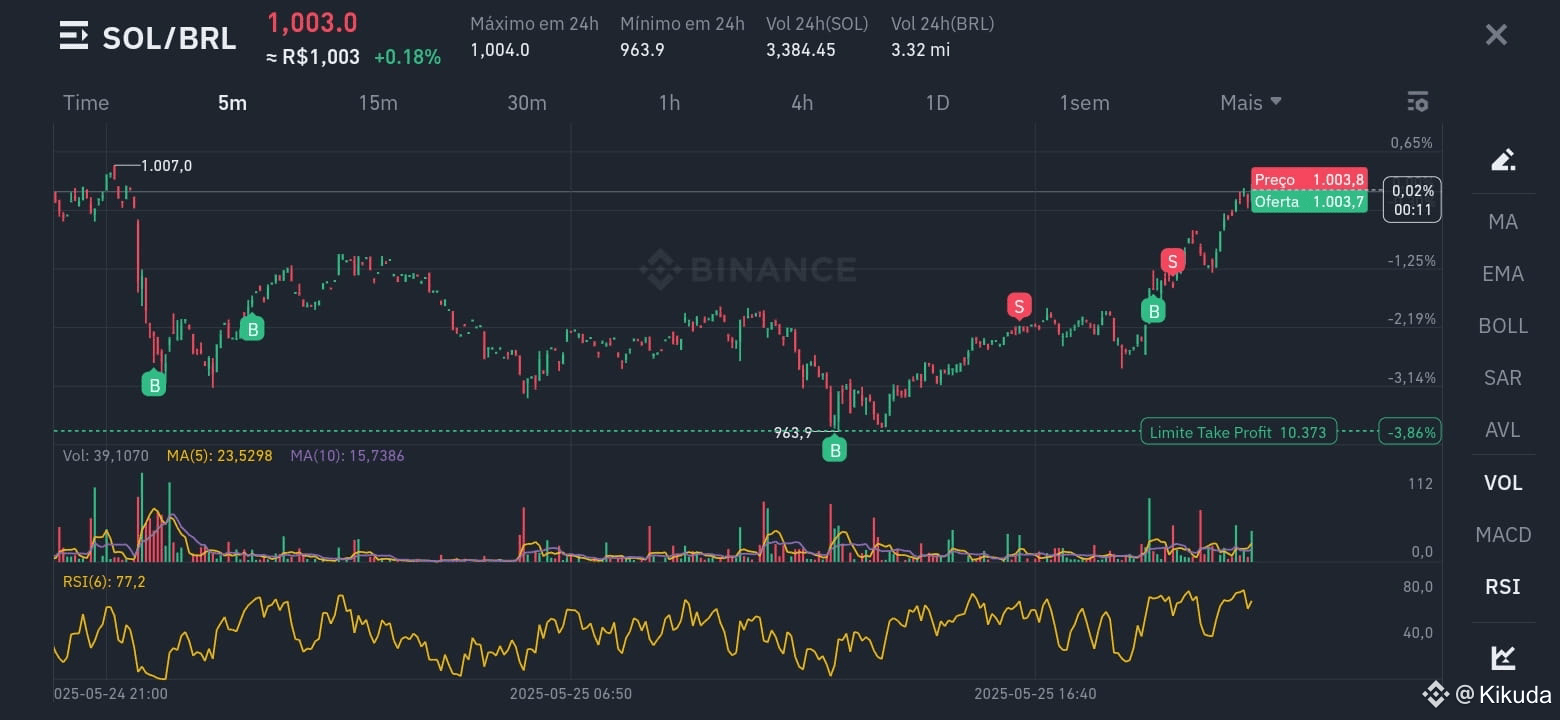Switch to the 30m interval
Image resolution: width=1560 pixels, height=720 pixels.
(x=527, y=102)
